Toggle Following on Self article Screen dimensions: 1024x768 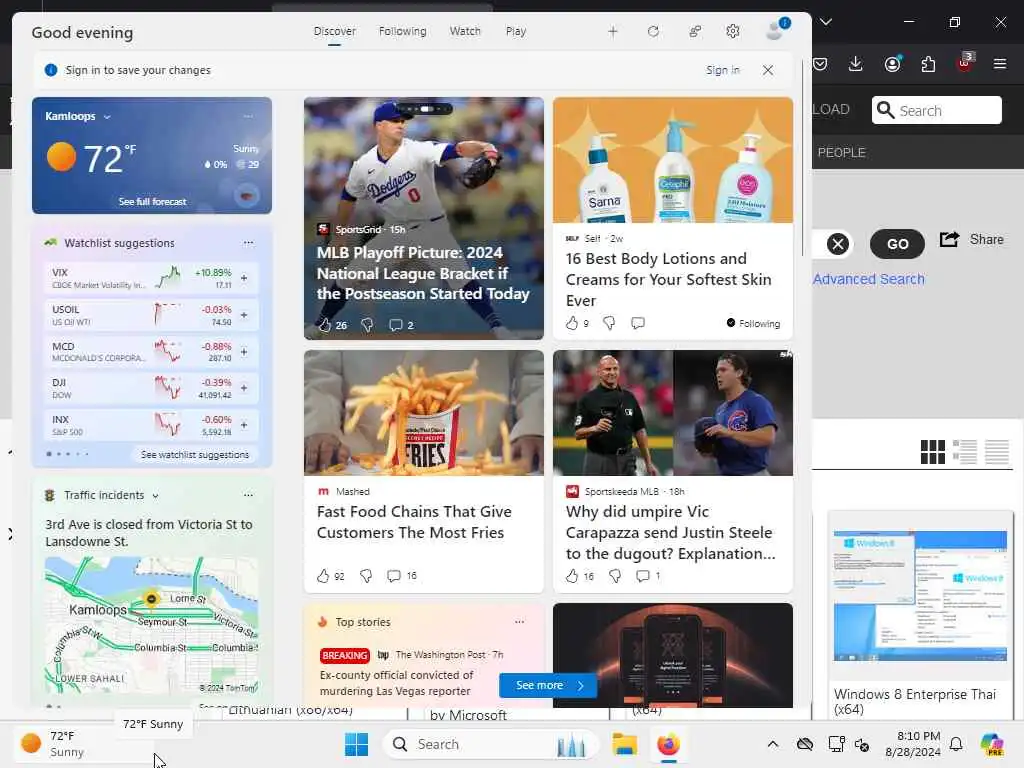point(753,323)
